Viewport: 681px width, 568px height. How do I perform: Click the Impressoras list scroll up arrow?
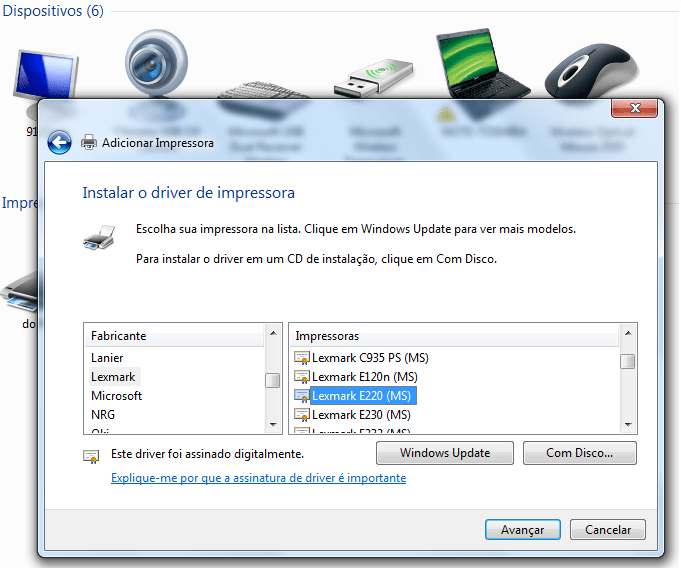tap(628, 333)
